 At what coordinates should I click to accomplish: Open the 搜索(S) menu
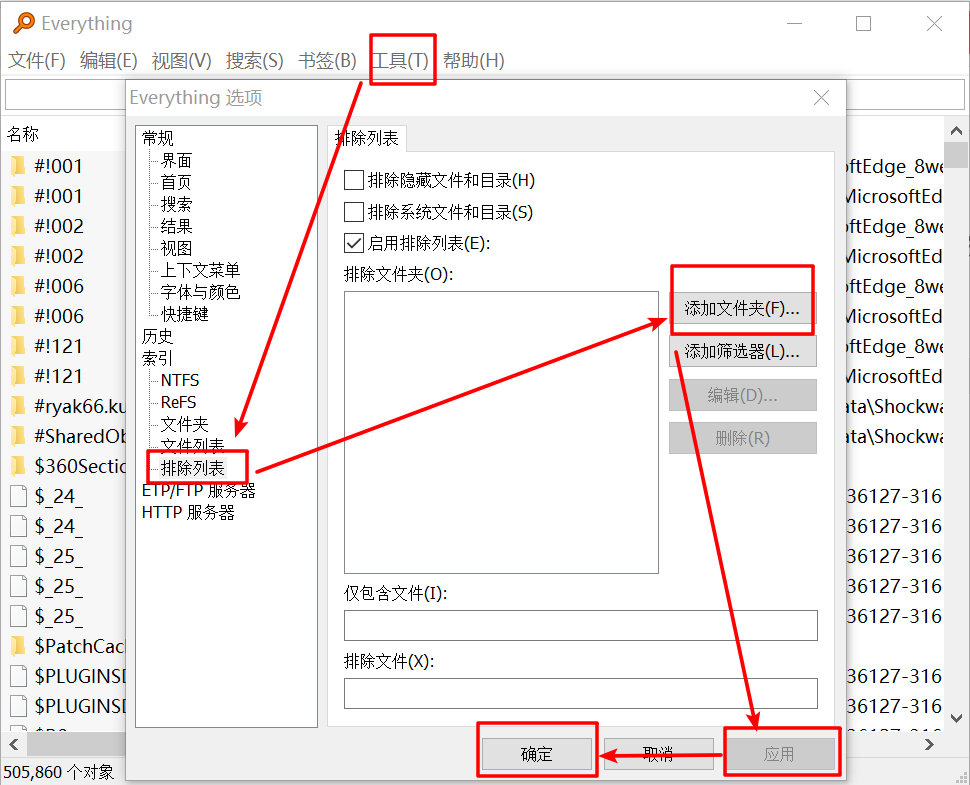point(254,60)
